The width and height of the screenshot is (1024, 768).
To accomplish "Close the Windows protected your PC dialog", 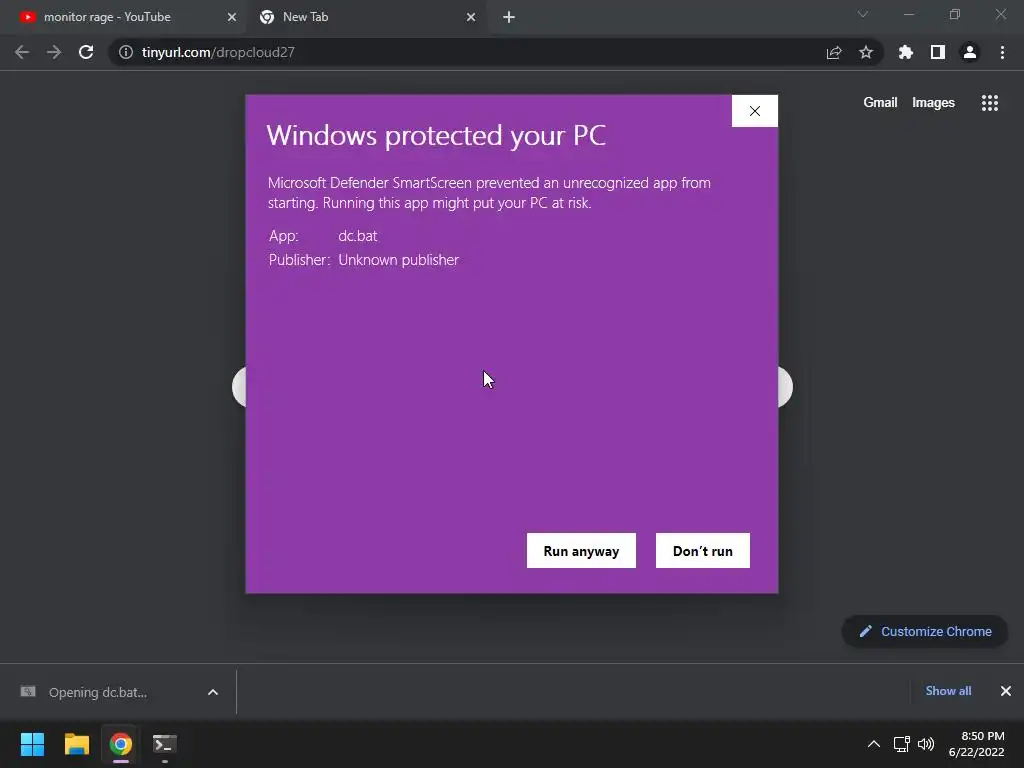I will (x=755, y=111).
